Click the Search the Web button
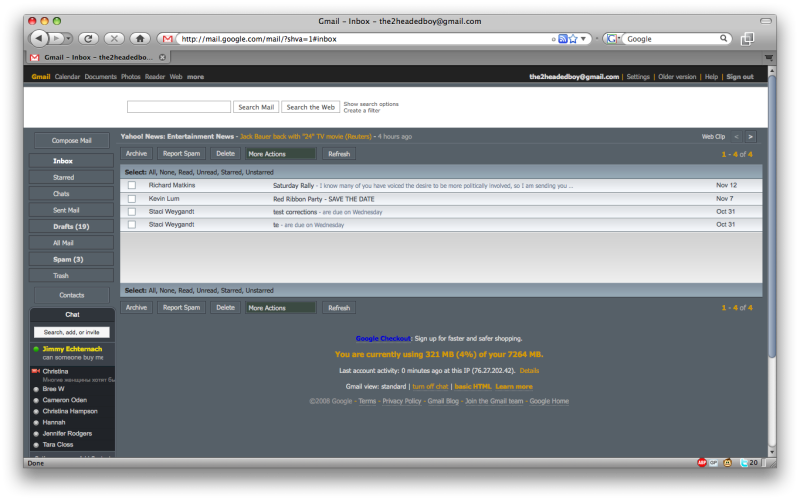 (310, 107)
